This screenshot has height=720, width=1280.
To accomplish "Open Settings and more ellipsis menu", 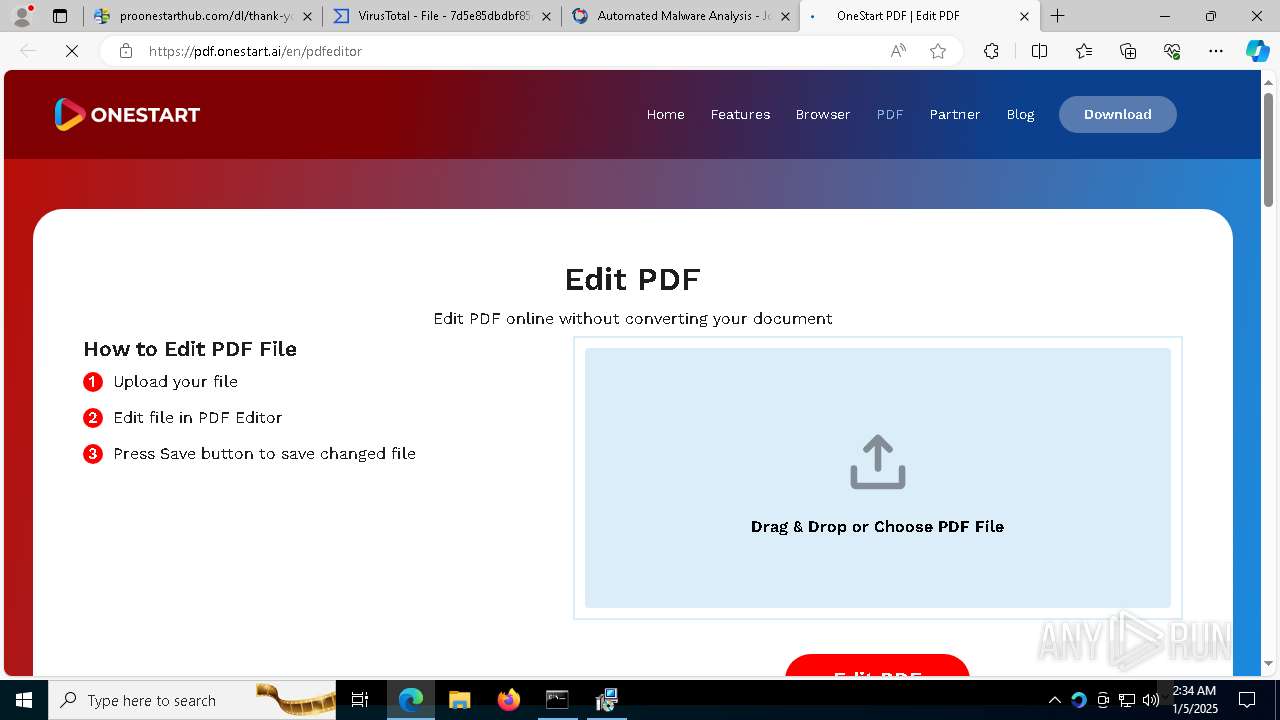I will pyautogui.click(x=1216, y=51).
